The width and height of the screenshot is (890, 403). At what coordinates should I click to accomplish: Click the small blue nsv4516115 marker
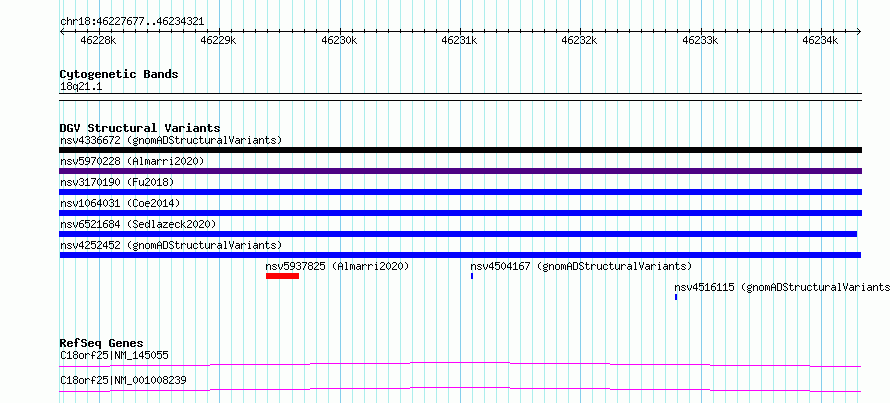[x=676, y=297]
